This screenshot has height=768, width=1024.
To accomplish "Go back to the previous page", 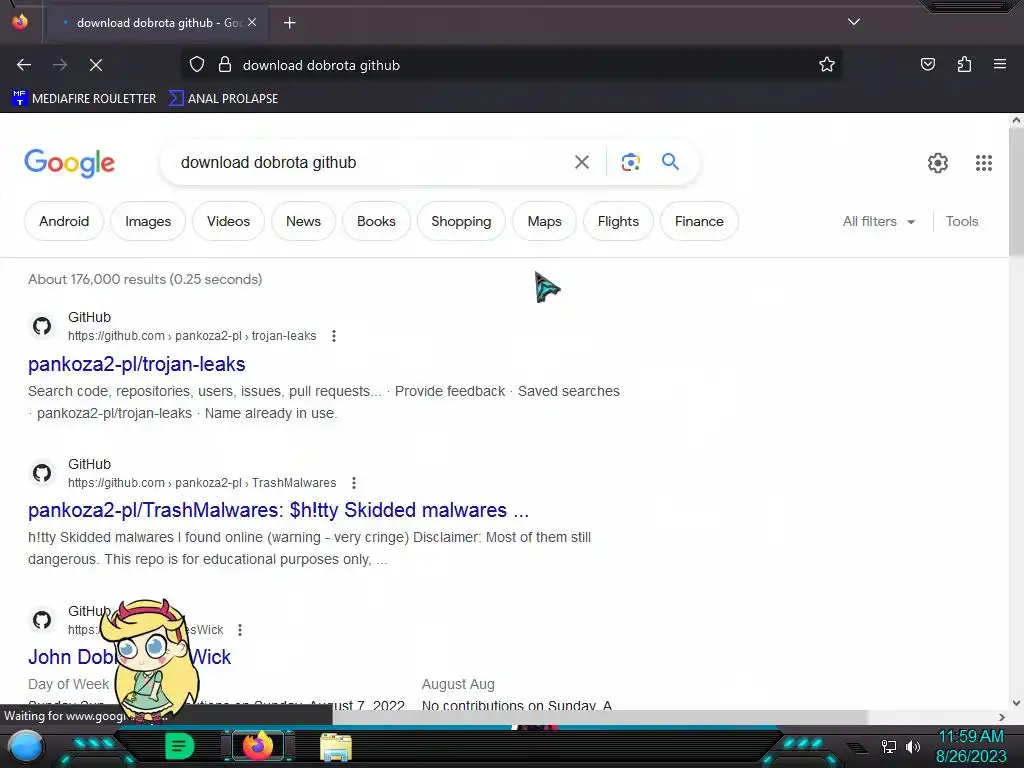I will coord(24,65).
